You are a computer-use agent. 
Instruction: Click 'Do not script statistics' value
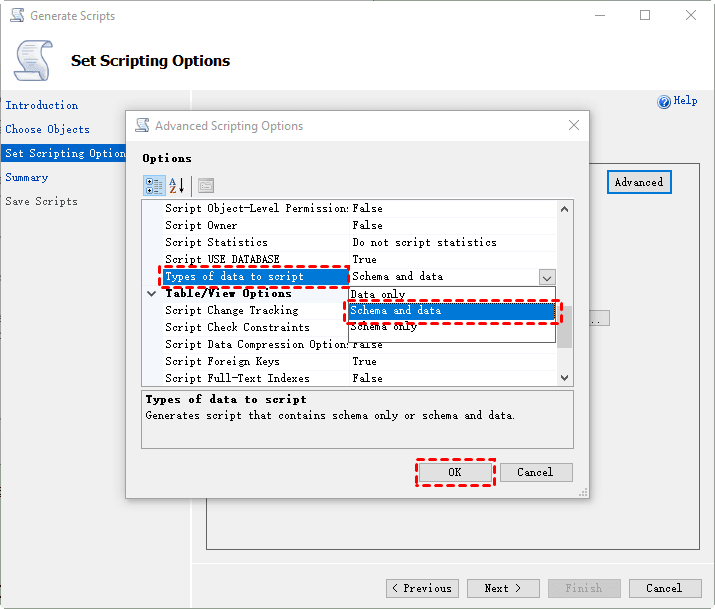424,243
